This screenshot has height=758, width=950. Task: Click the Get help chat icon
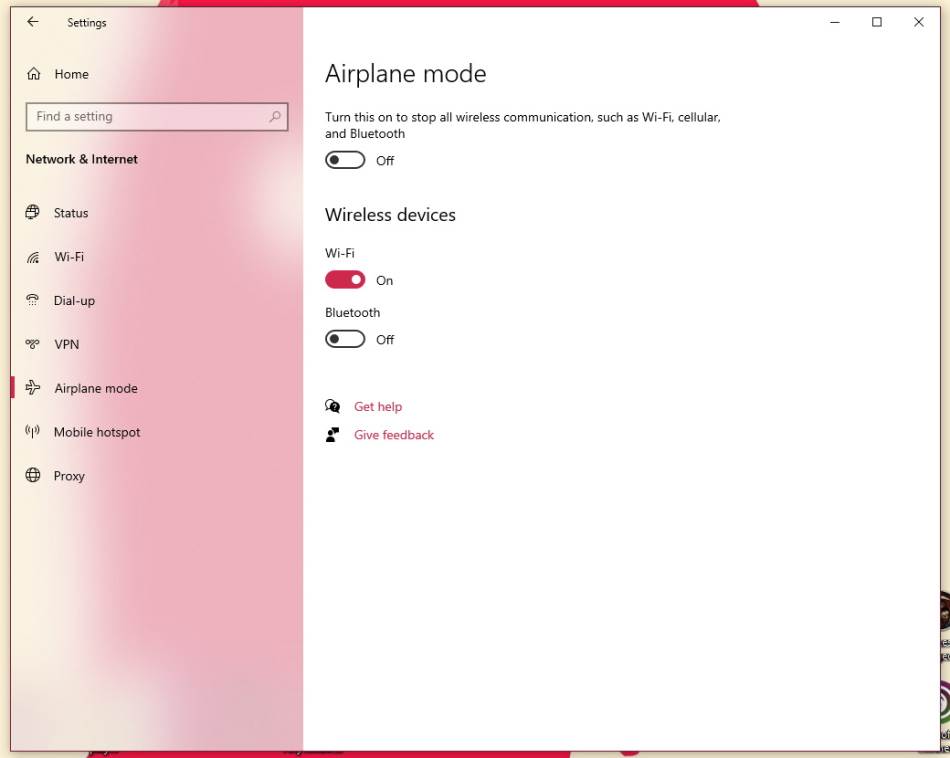click(333, 407)
